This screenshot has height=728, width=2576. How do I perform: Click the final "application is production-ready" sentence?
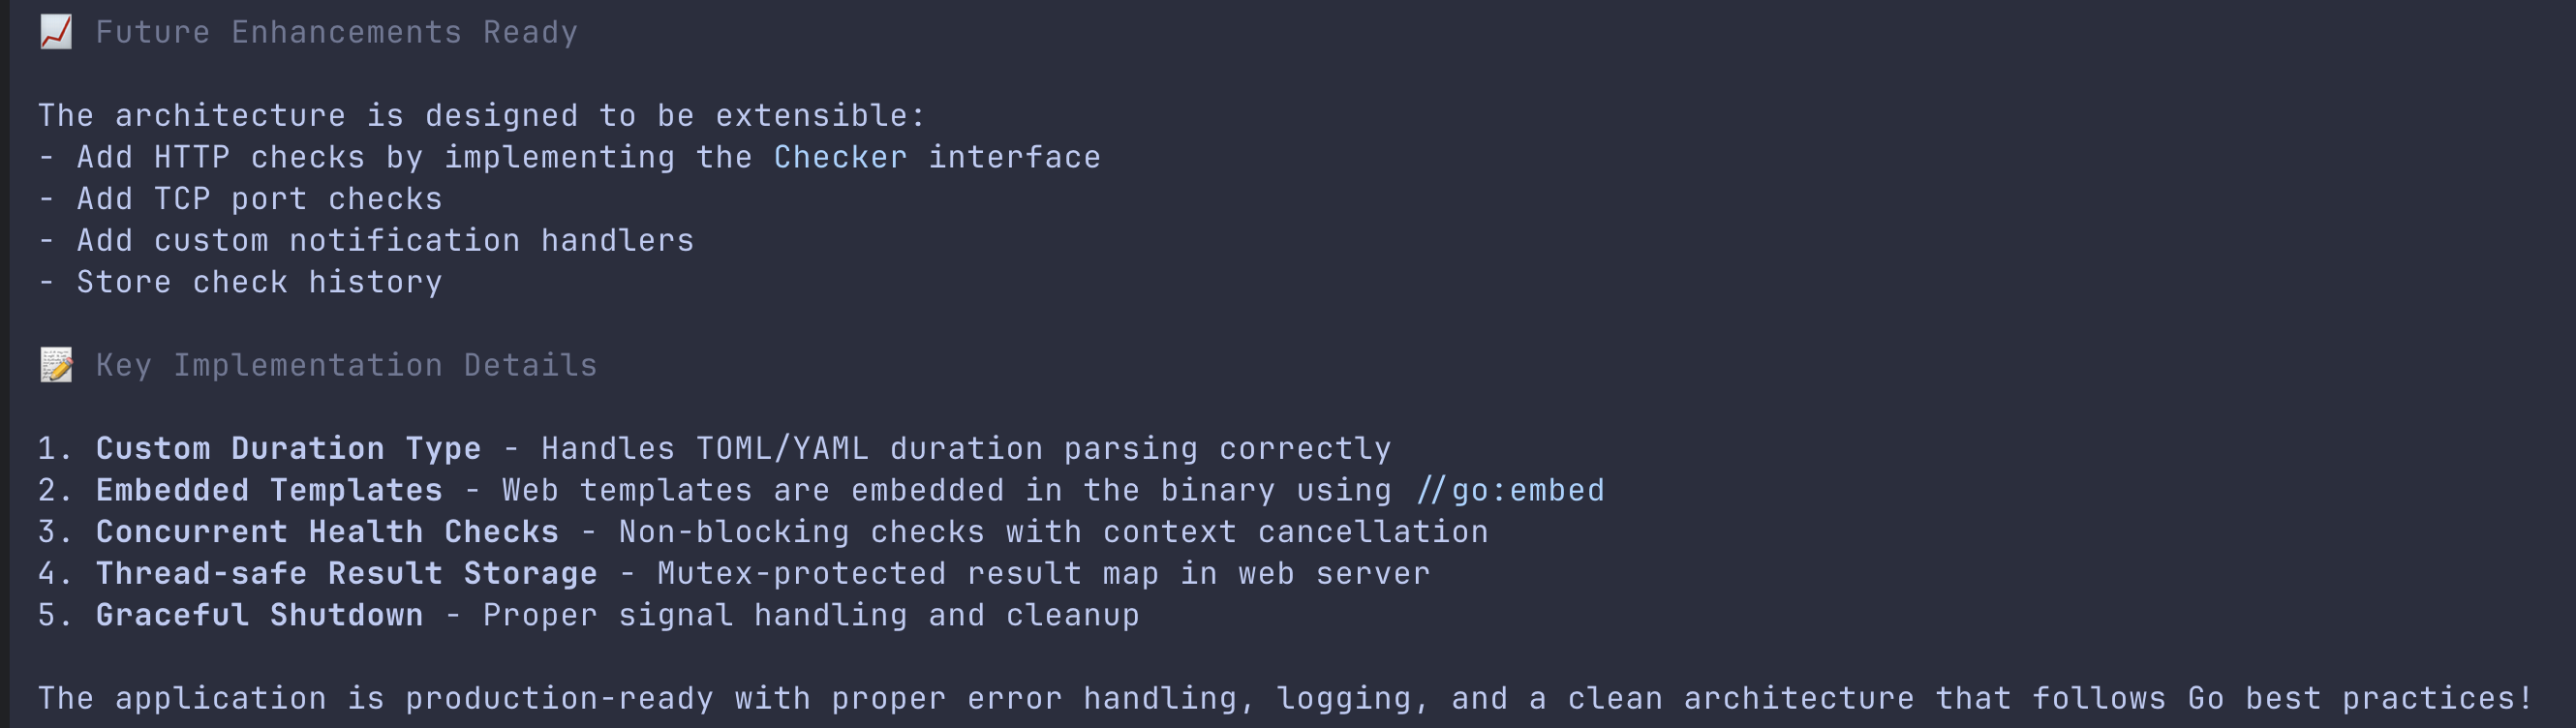click(x=1285, y=698)
